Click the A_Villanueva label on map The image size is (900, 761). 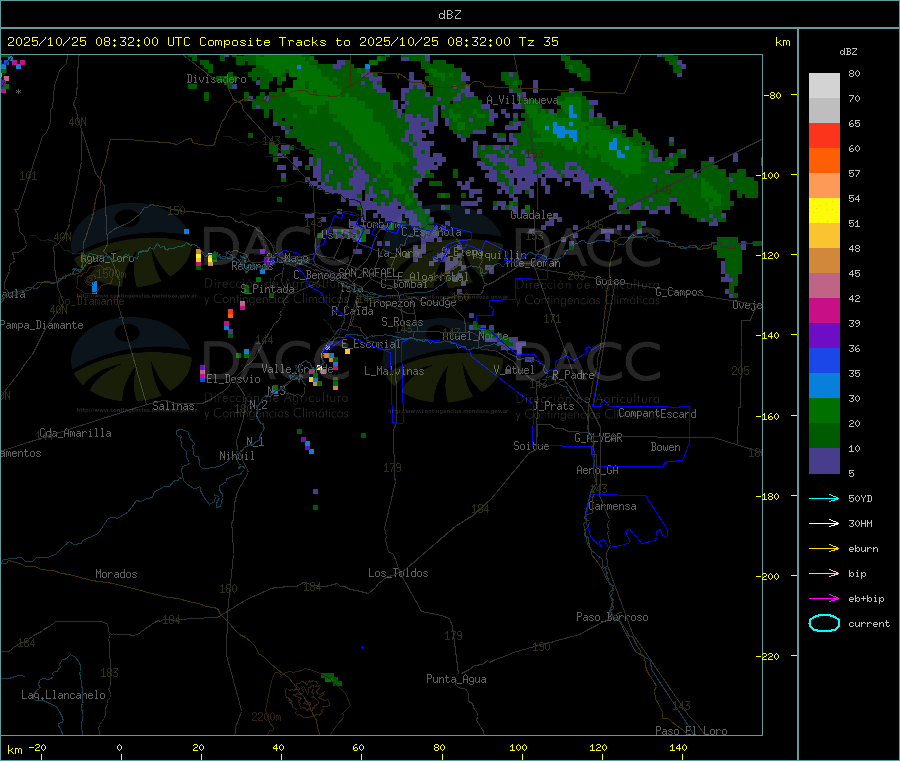[x=522, y=100]
